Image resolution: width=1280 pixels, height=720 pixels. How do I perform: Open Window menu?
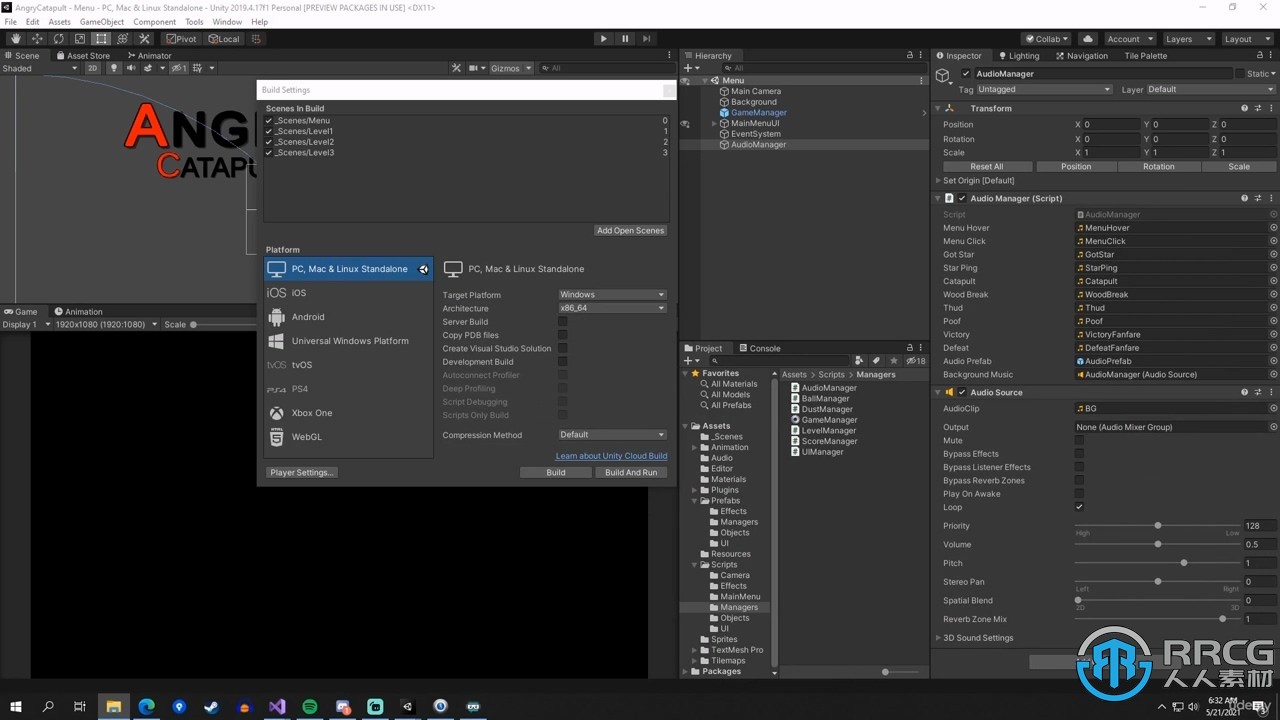227,21
